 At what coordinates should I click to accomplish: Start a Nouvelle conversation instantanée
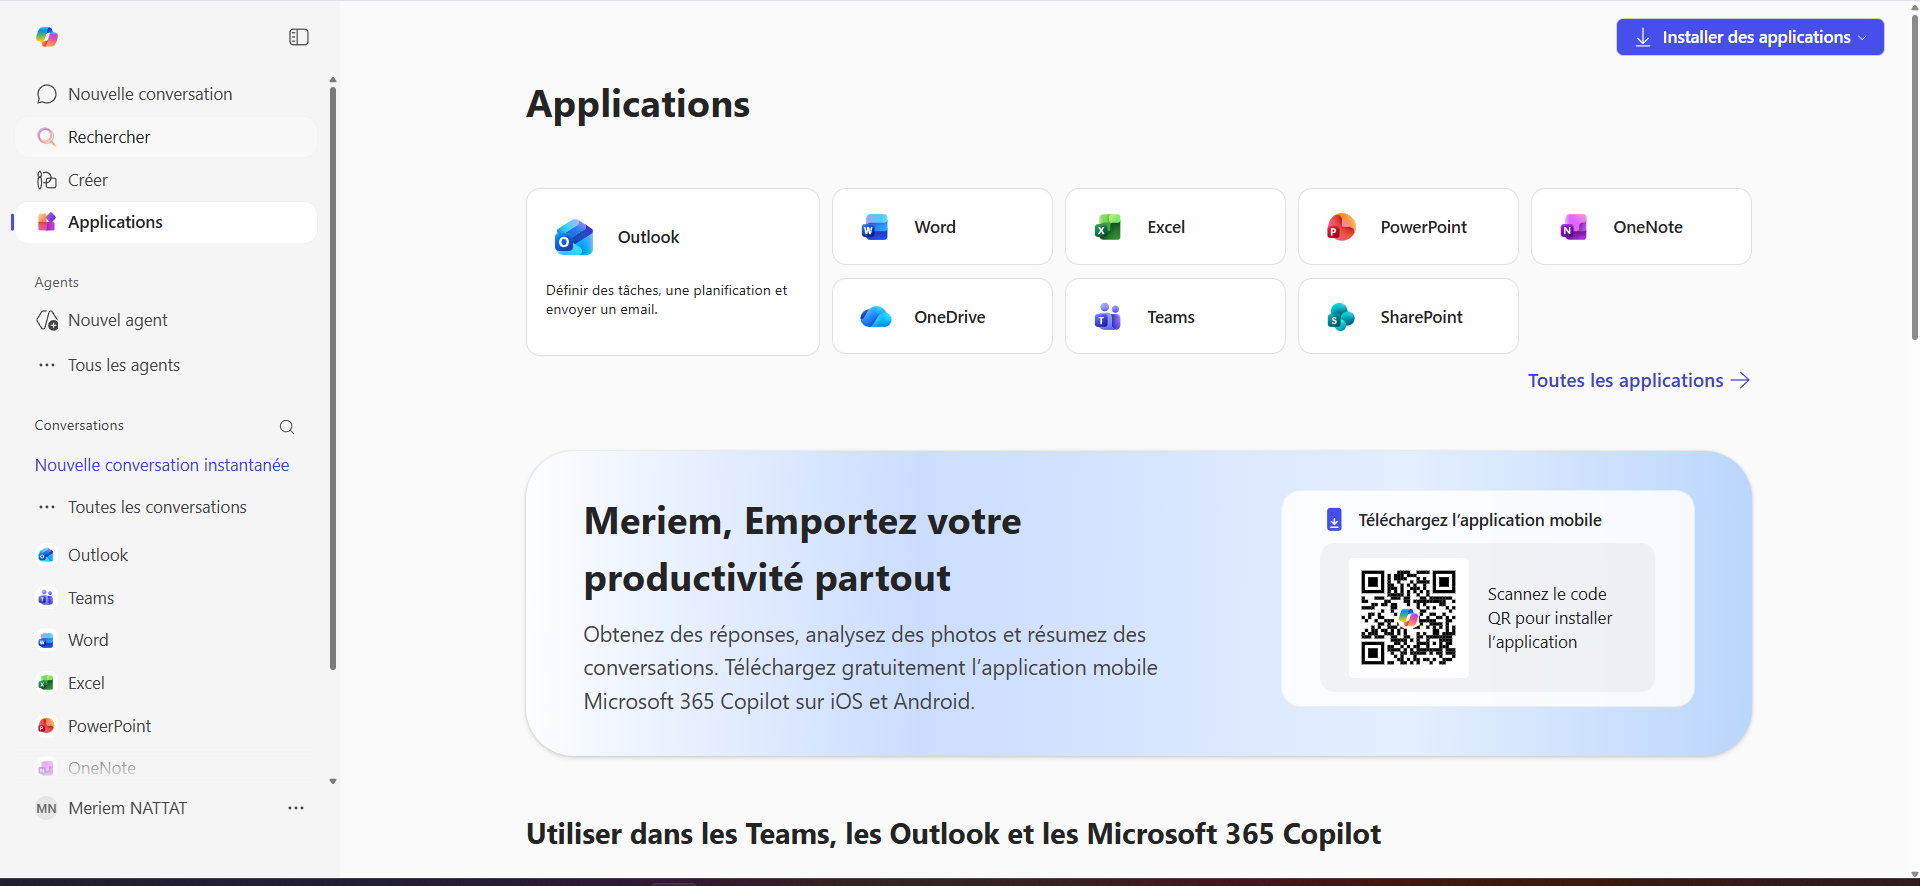pyautogui.click(x=161, y=465)
